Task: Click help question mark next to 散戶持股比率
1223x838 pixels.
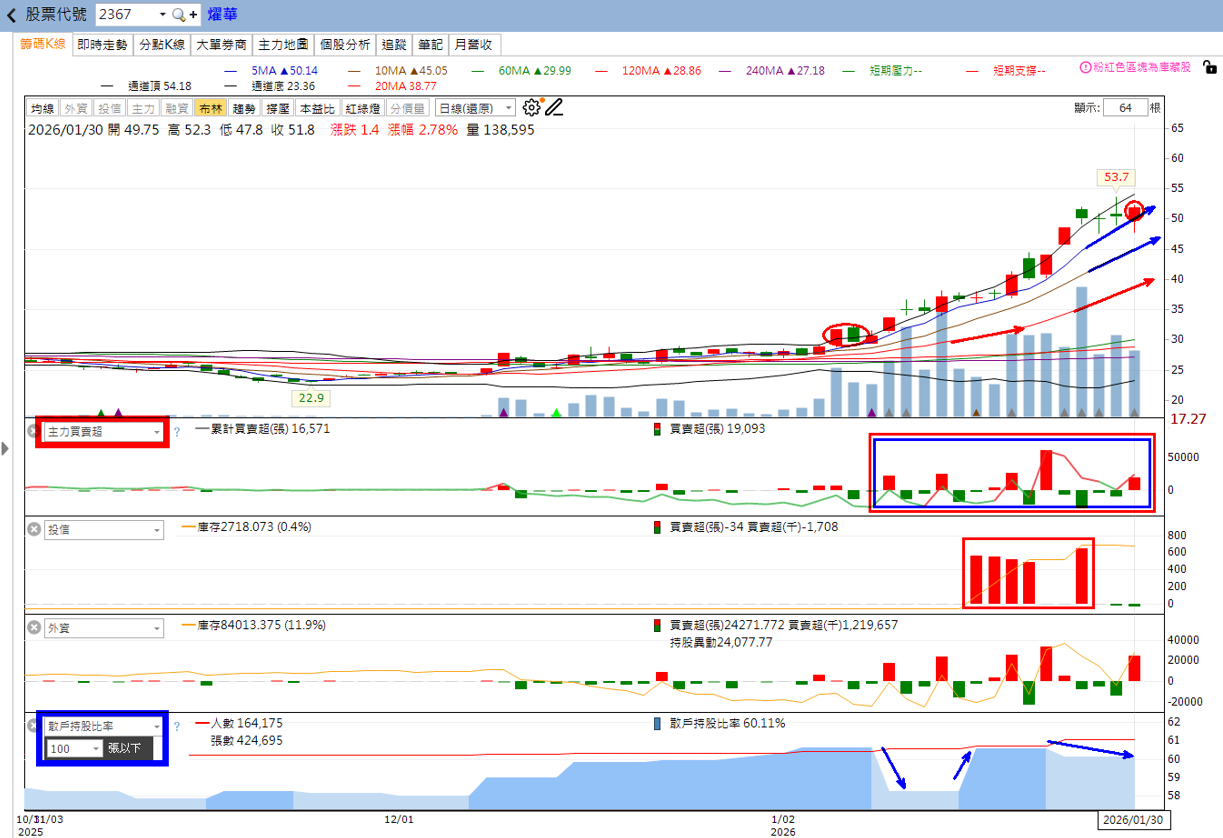Action: click(x=177, y=727)
